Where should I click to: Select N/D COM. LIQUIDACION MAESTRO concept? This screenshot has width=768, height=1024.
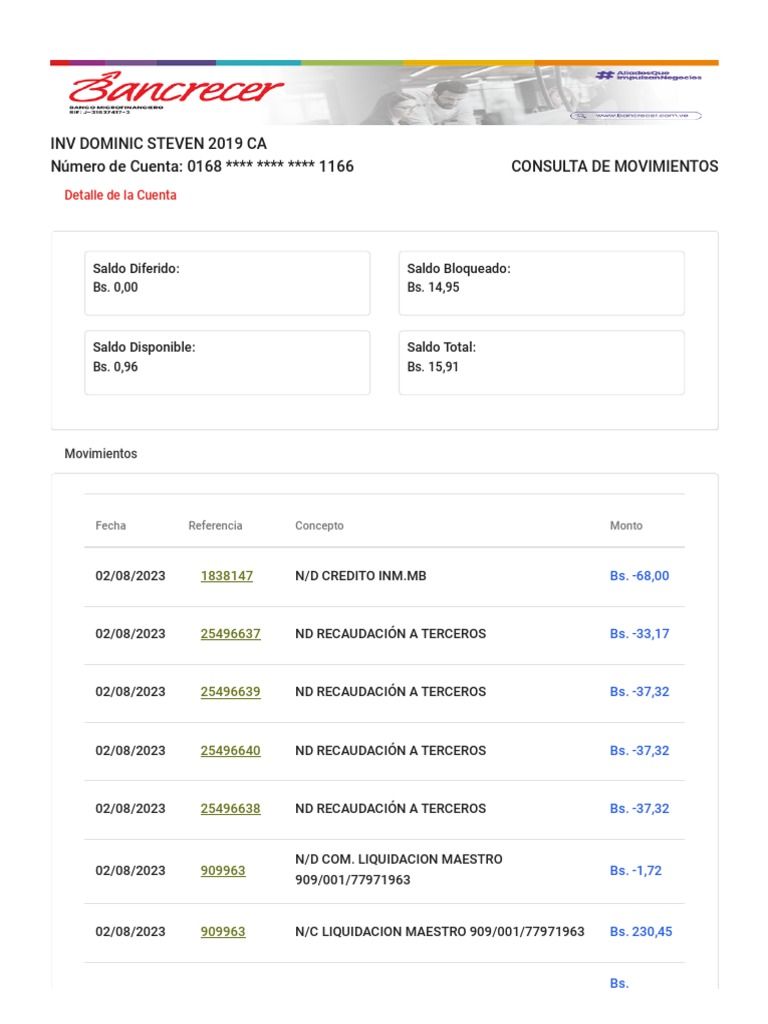pyautogui.click(x=398, y=869)
